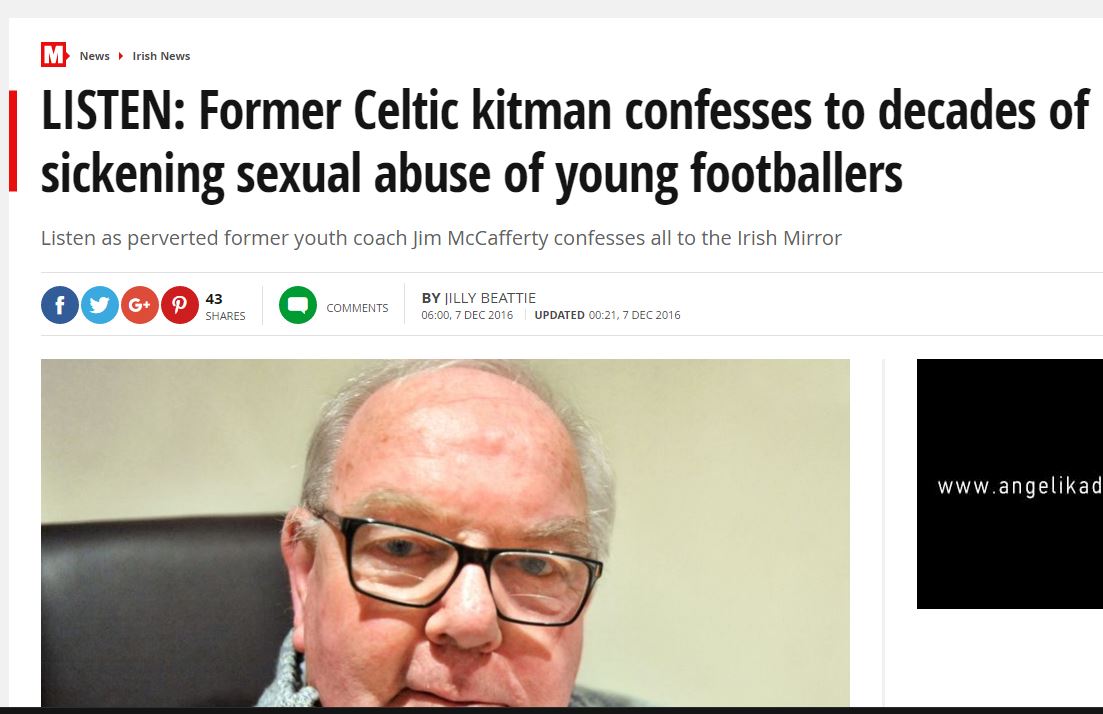The image size is (1103, 714).
Task: Click the article subheading about Jim McCafferty
Action: 441,238
